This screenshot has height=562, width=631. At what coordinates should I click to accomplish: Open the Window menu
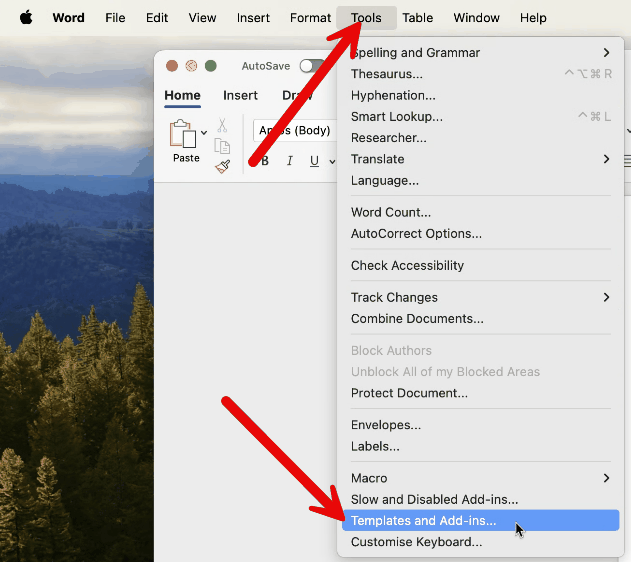476,18
